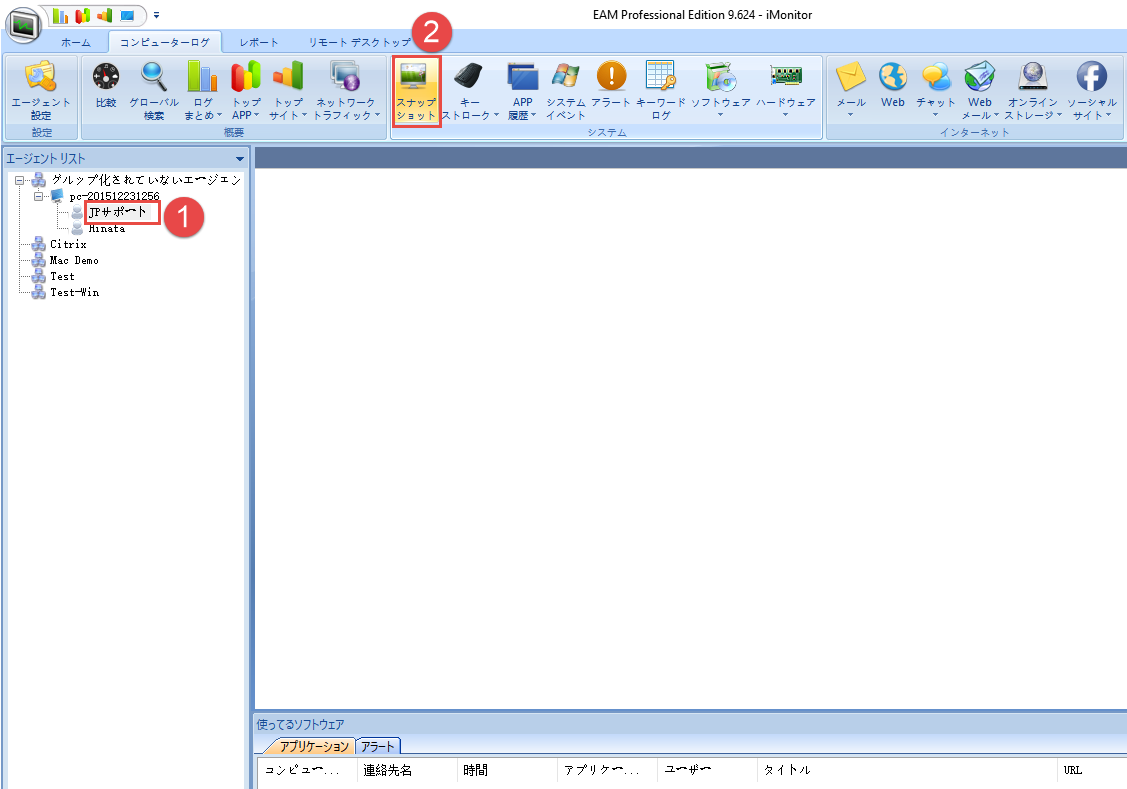Sort by the タイトル column header

[907, 770]
